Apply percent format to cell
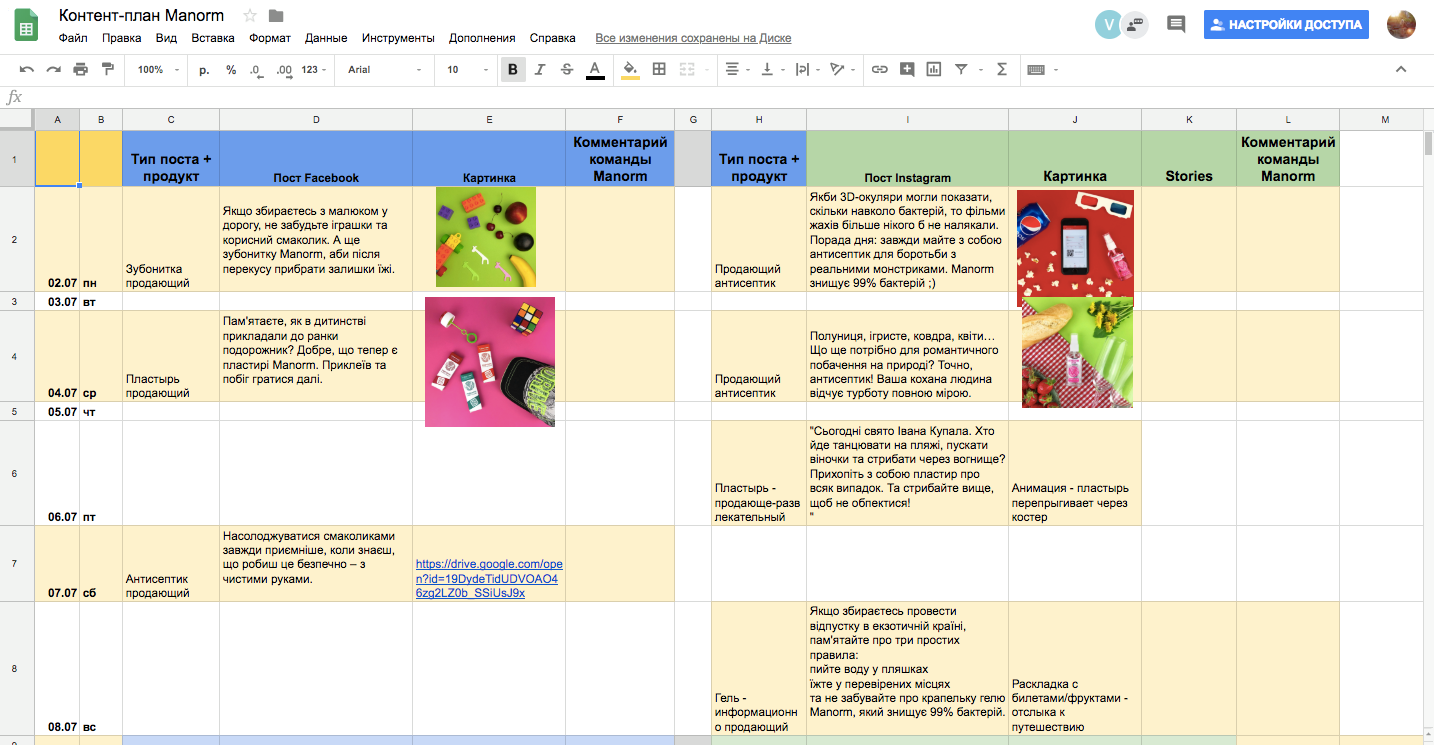1434x745 pixels. tap(231, 69)
